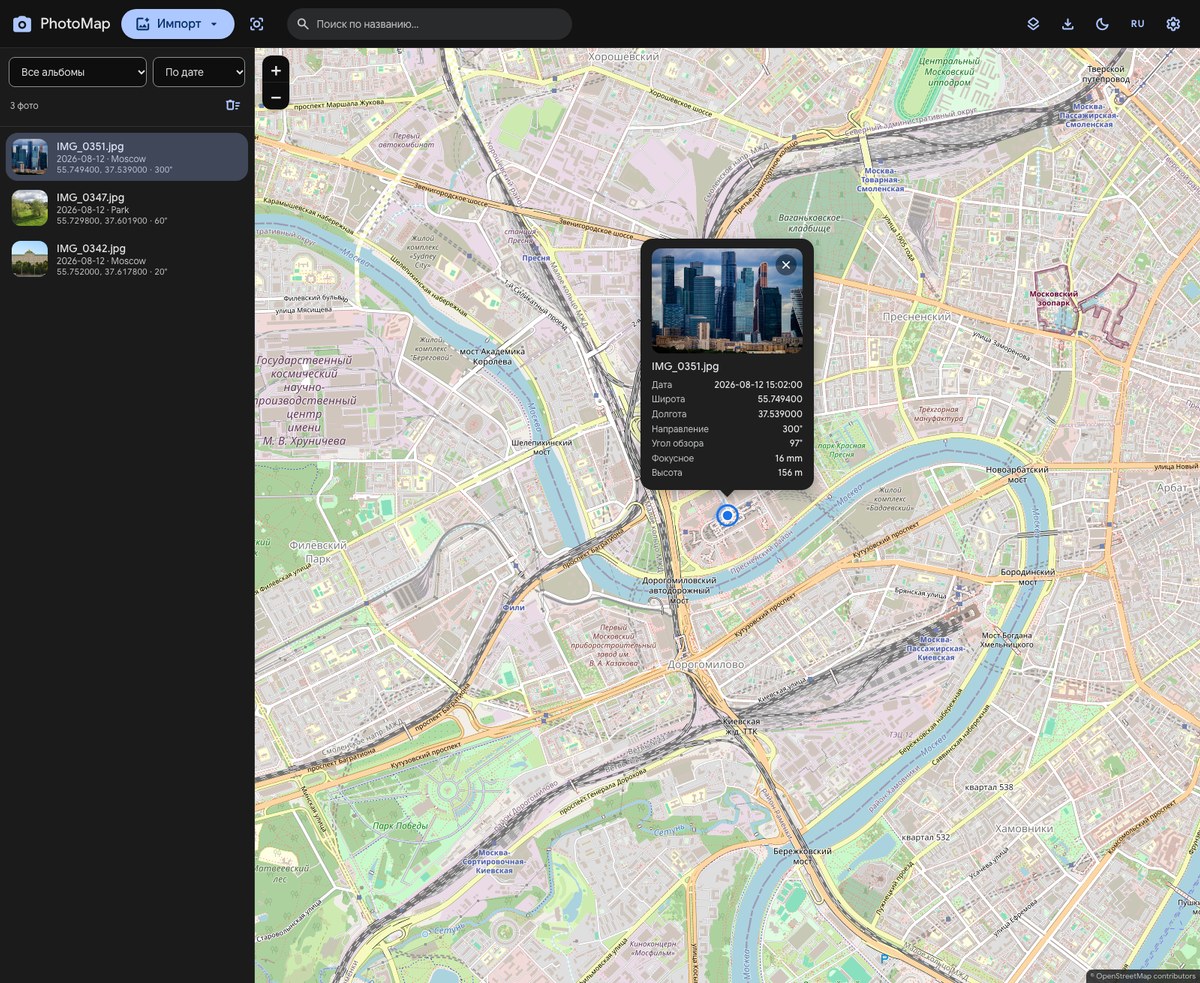Click latitude value 55.749400 in popup
1200x983 pixels.
pos(780,399)
